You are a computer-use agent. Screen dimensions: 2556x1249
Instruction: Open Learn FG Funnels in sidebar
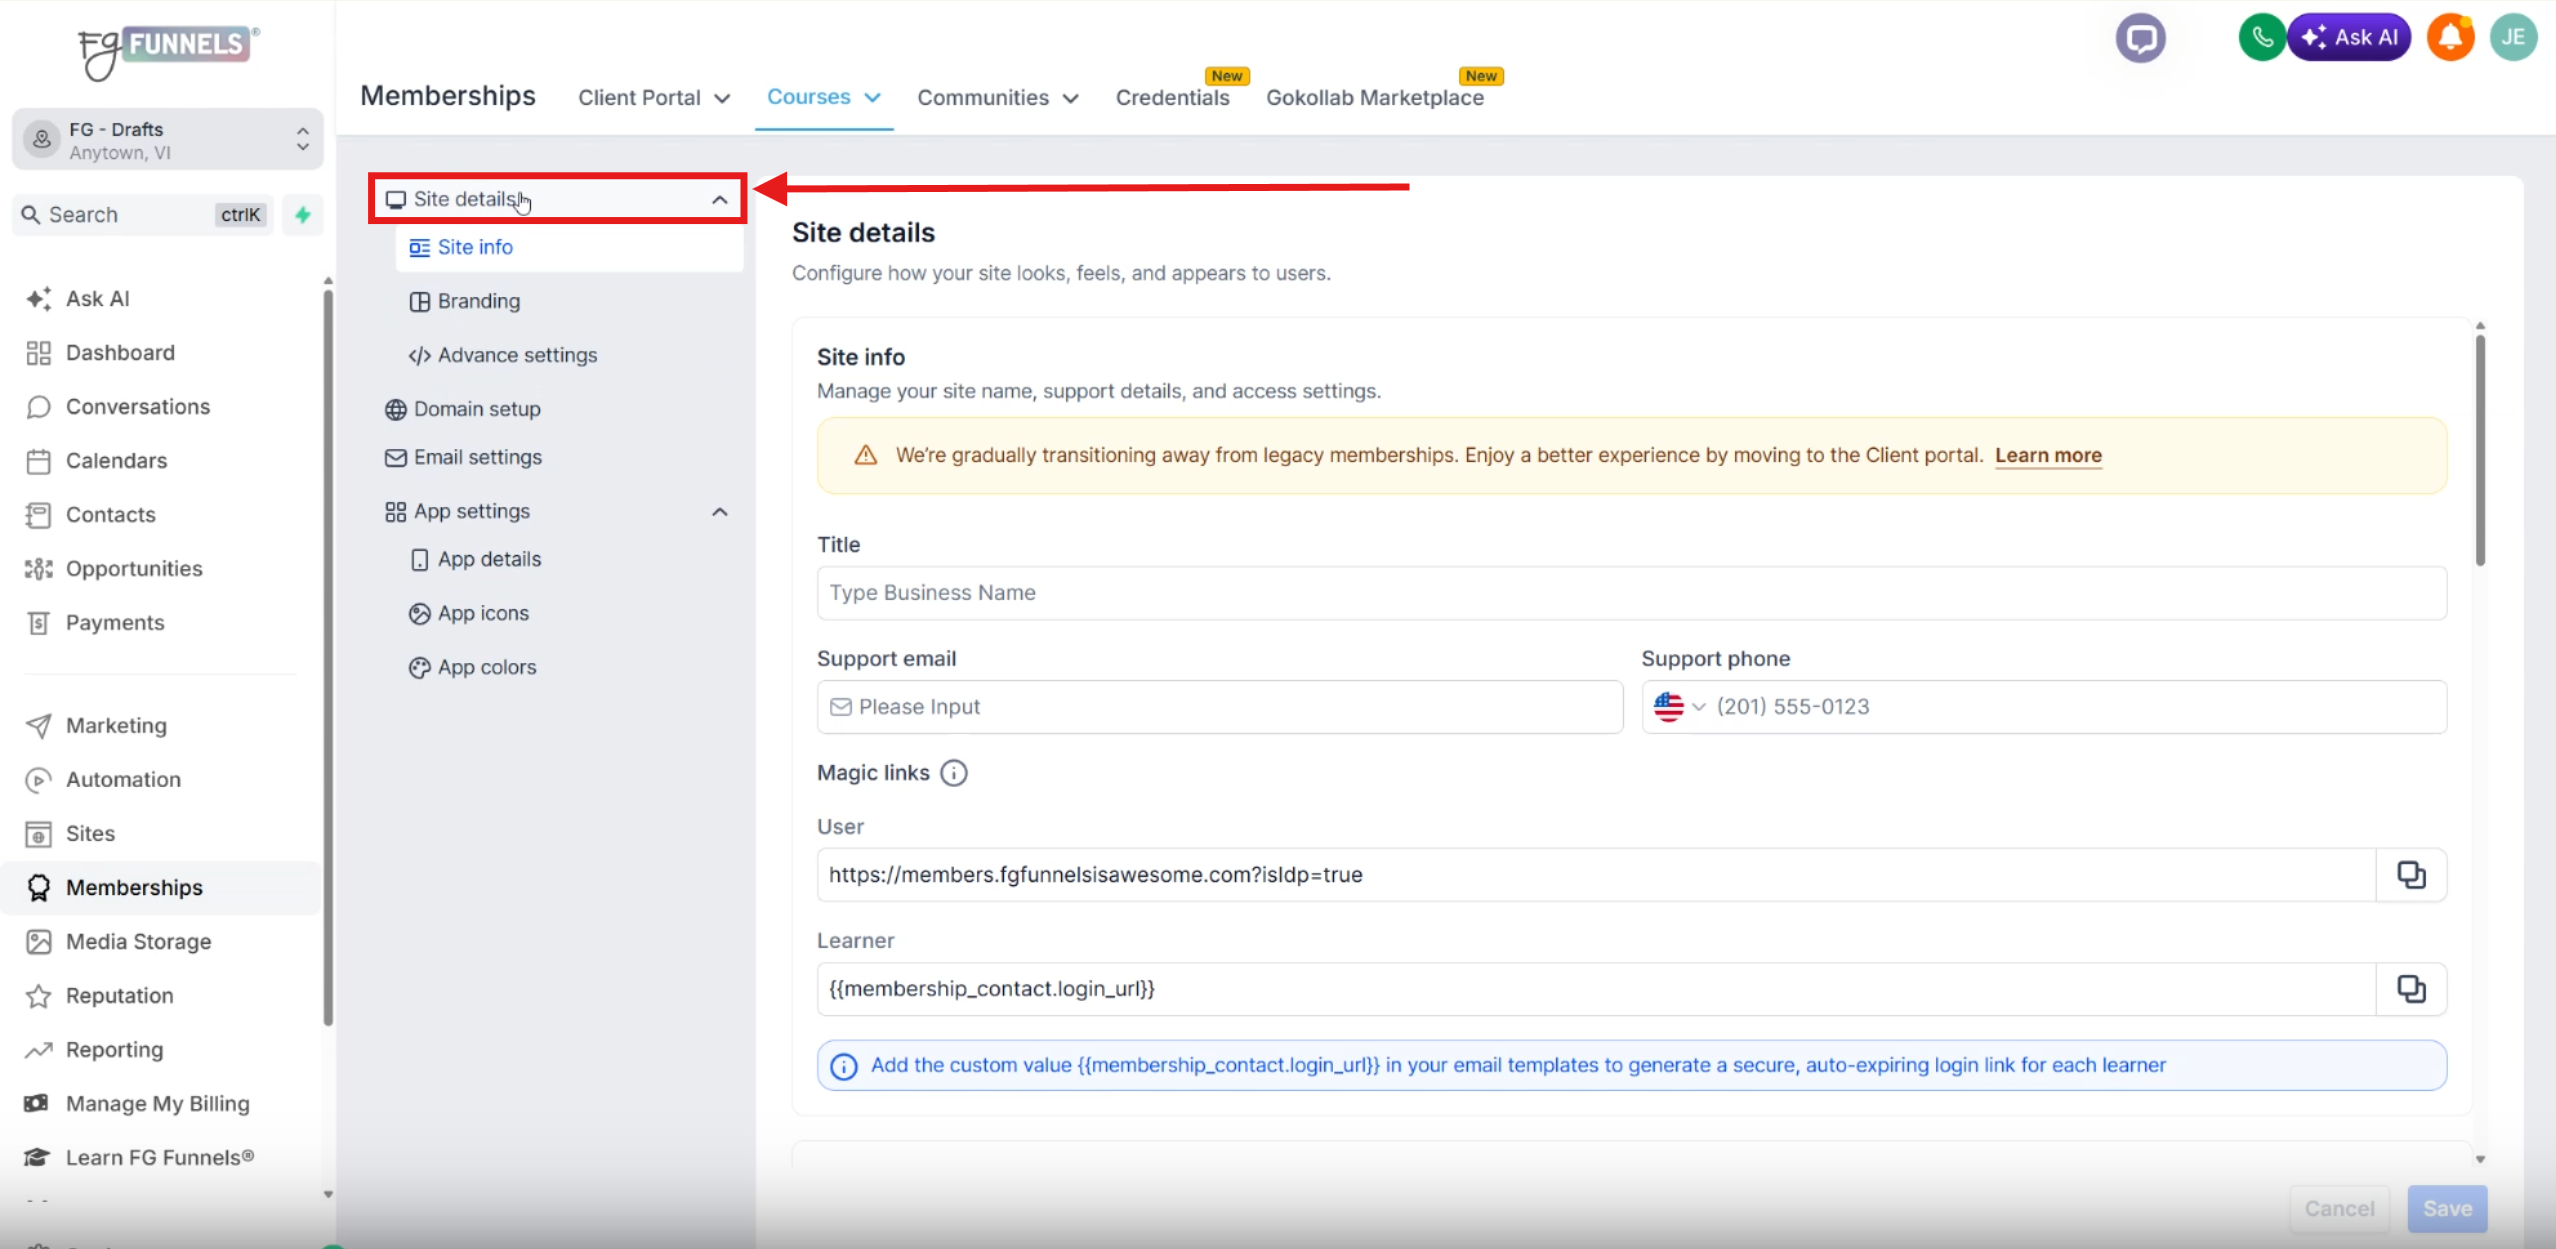tap(159, 1158)
